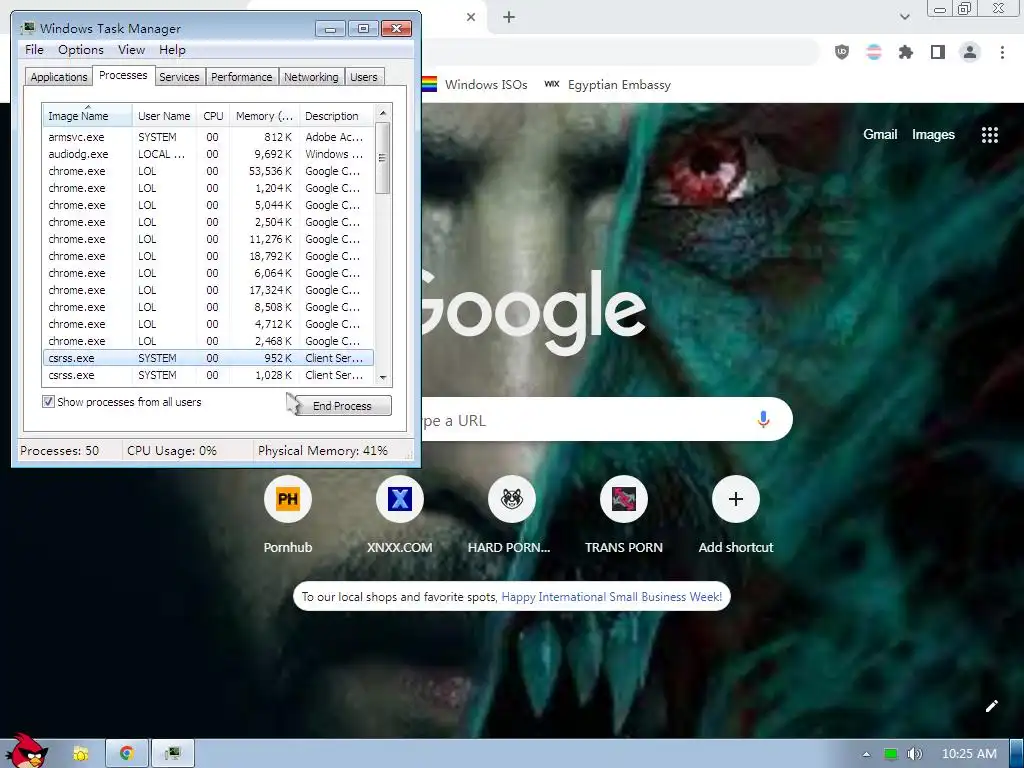Click the plus Add shortcut icon
1024x768 pixels.
pyautogui.click(x=735, y=499)
